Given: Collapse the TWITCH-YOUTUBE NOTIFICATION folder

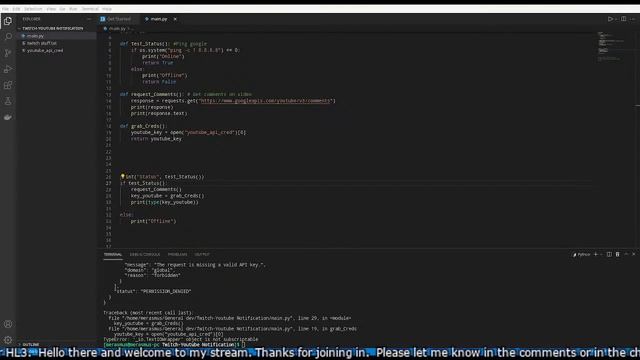Looking at the screenshot, I should pos(52,28).
